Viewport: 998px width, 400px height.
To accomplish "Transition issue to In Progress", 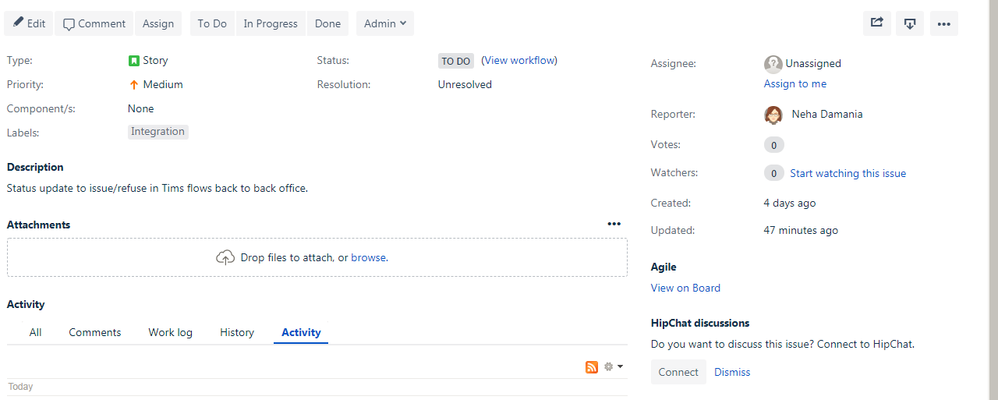I will 271,24.
